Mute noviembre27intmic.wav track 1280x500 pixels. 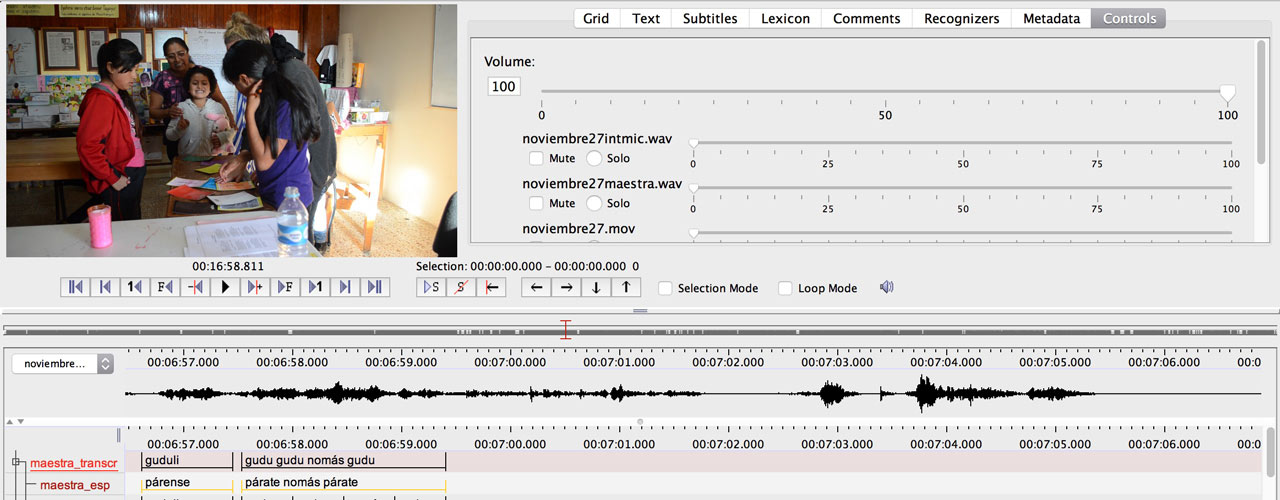(x=537, y=158)
